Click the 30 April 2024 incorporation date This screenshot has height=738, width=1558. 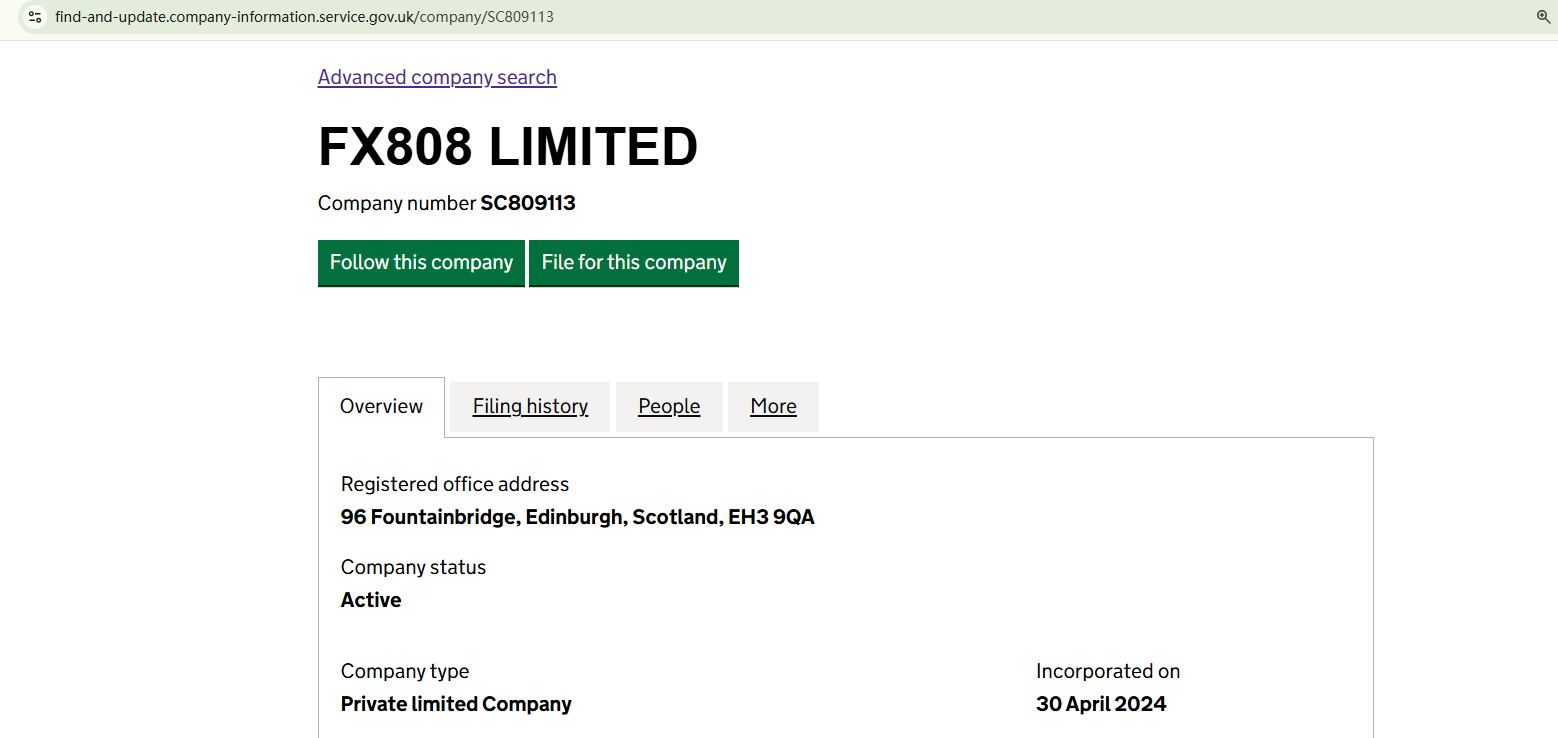(x=1101, y=704)
